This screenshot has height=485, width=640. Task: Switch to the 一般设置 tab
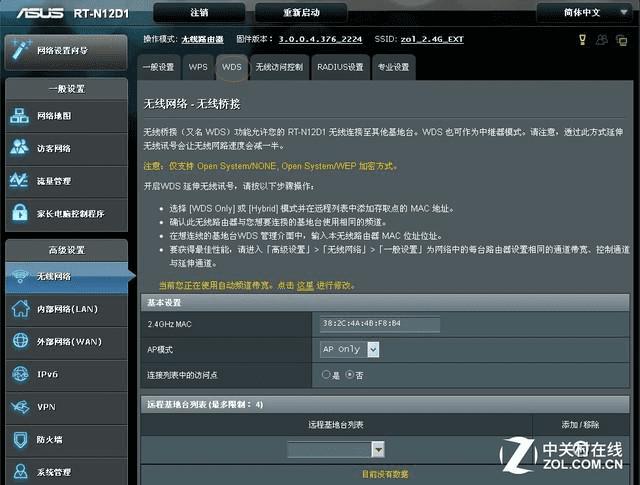click(x=159, y=67)
